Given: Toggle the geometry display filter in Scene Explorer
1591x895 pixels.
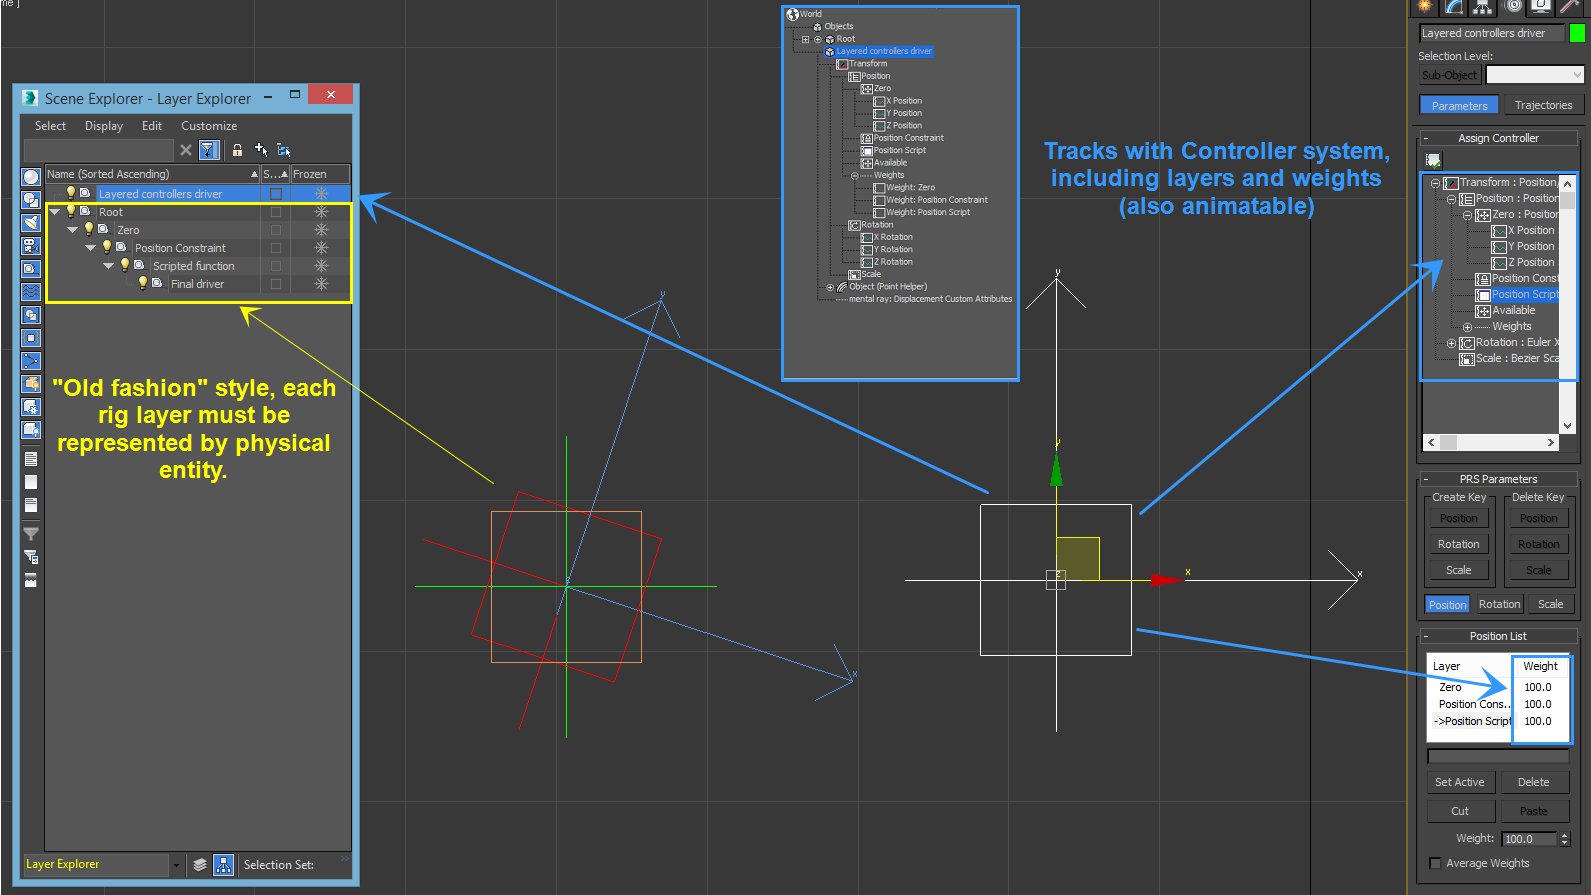Looking at the screenshot, I should [31, 177].
